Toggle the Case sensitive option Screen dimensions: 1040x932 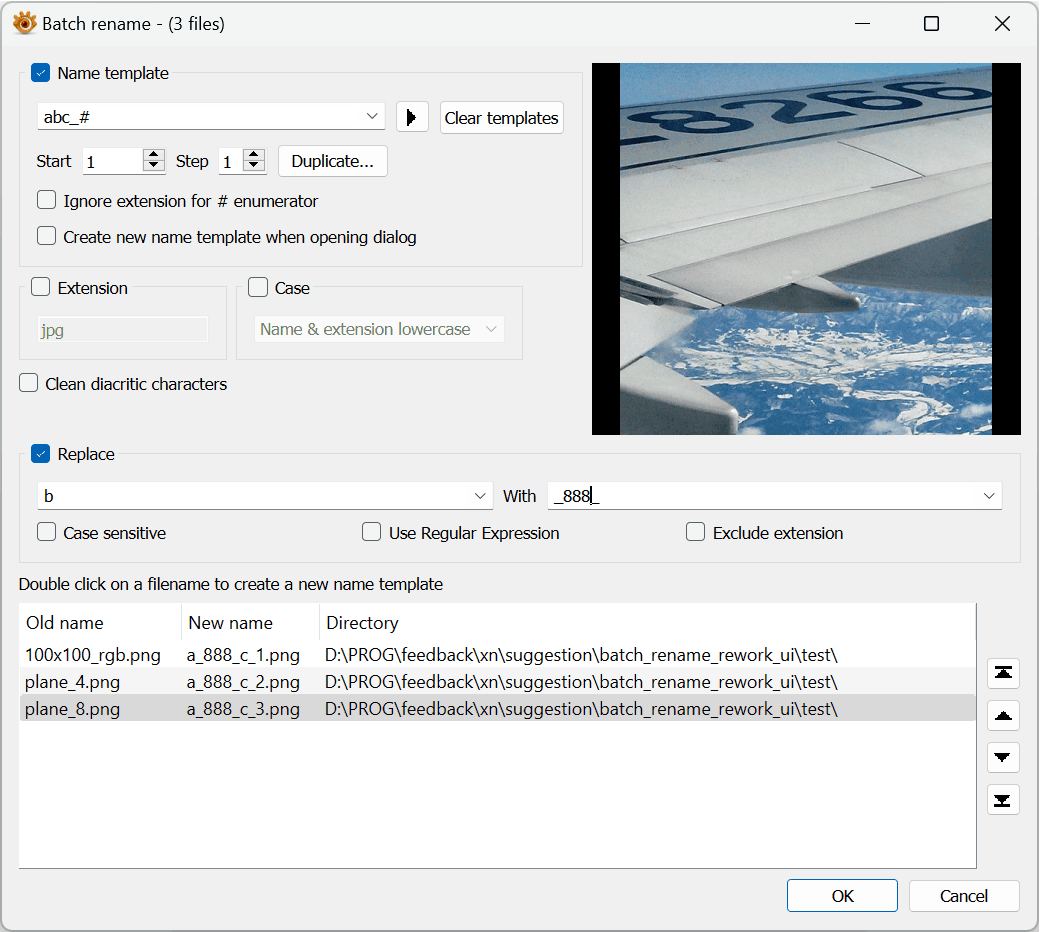pos(47,533)
